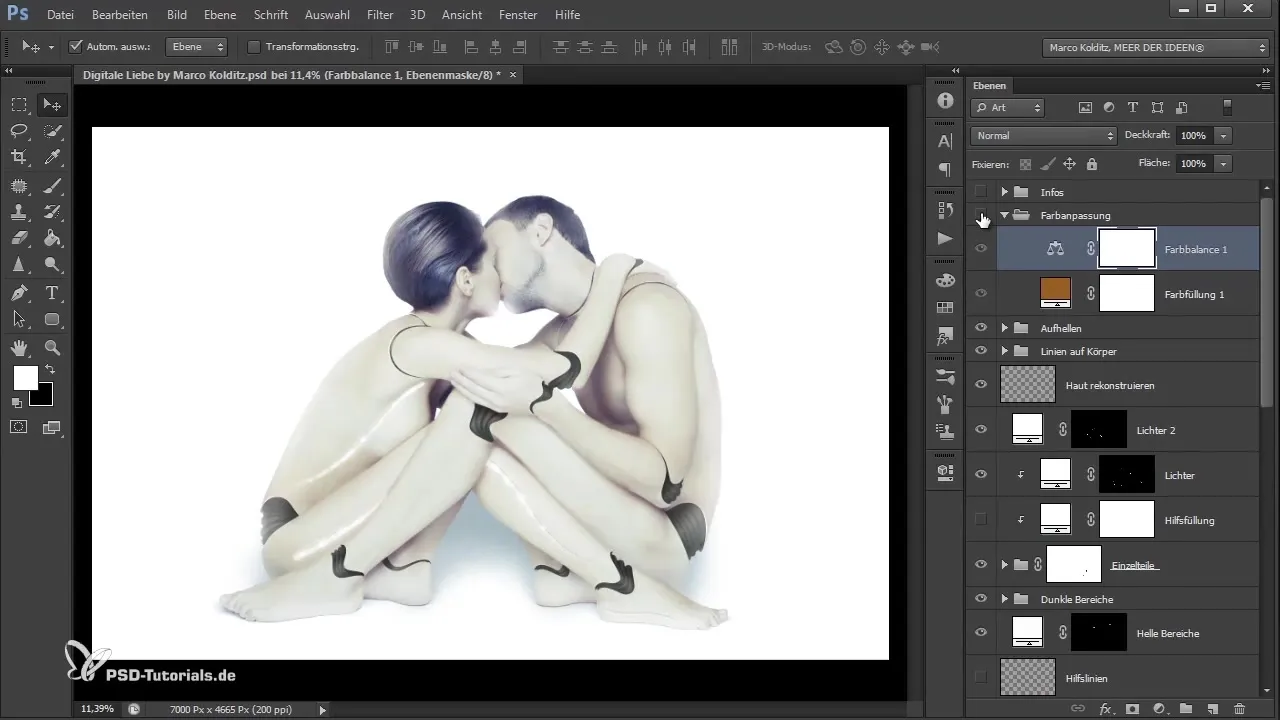Select the Move tool in the toolbox
The height and width of the screenshot is (720, 1280).
coord(52,104)
